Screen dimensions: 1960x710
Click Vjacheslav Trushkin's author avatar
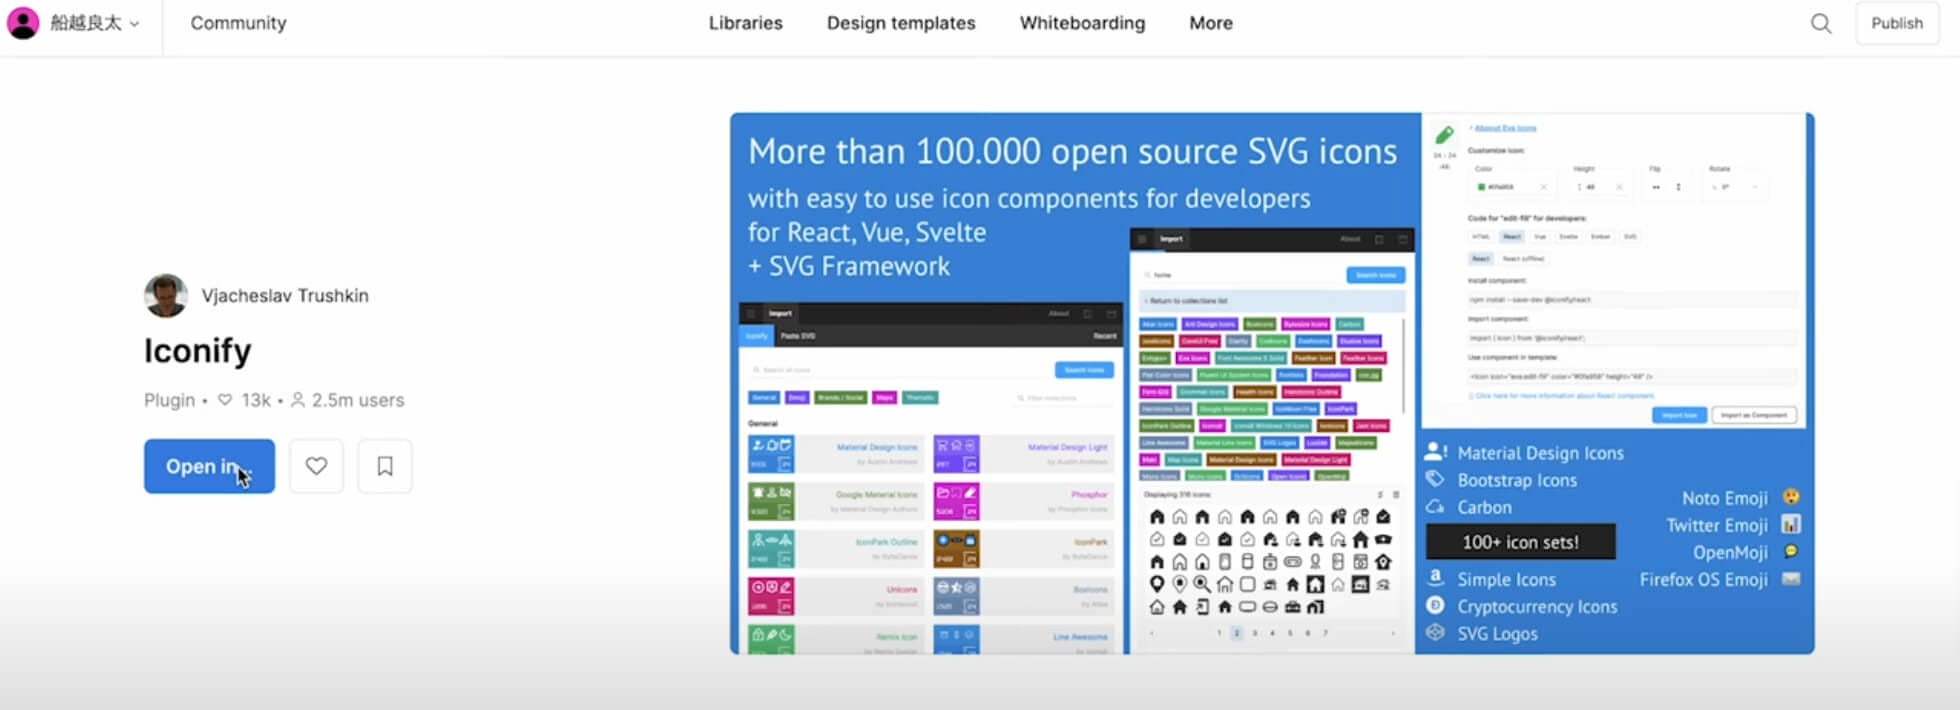coord(166,296)
